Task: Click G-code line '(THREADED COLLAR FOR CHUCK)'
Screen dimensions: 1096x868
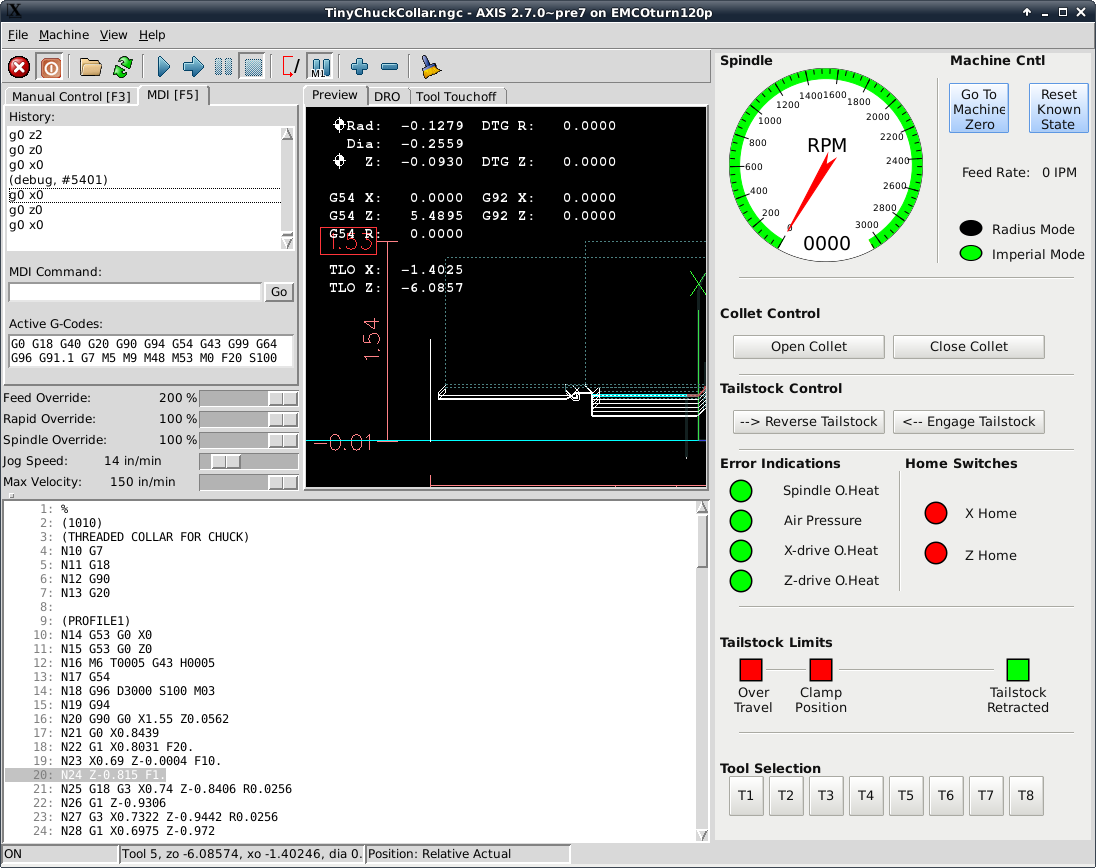Action: 155,537
